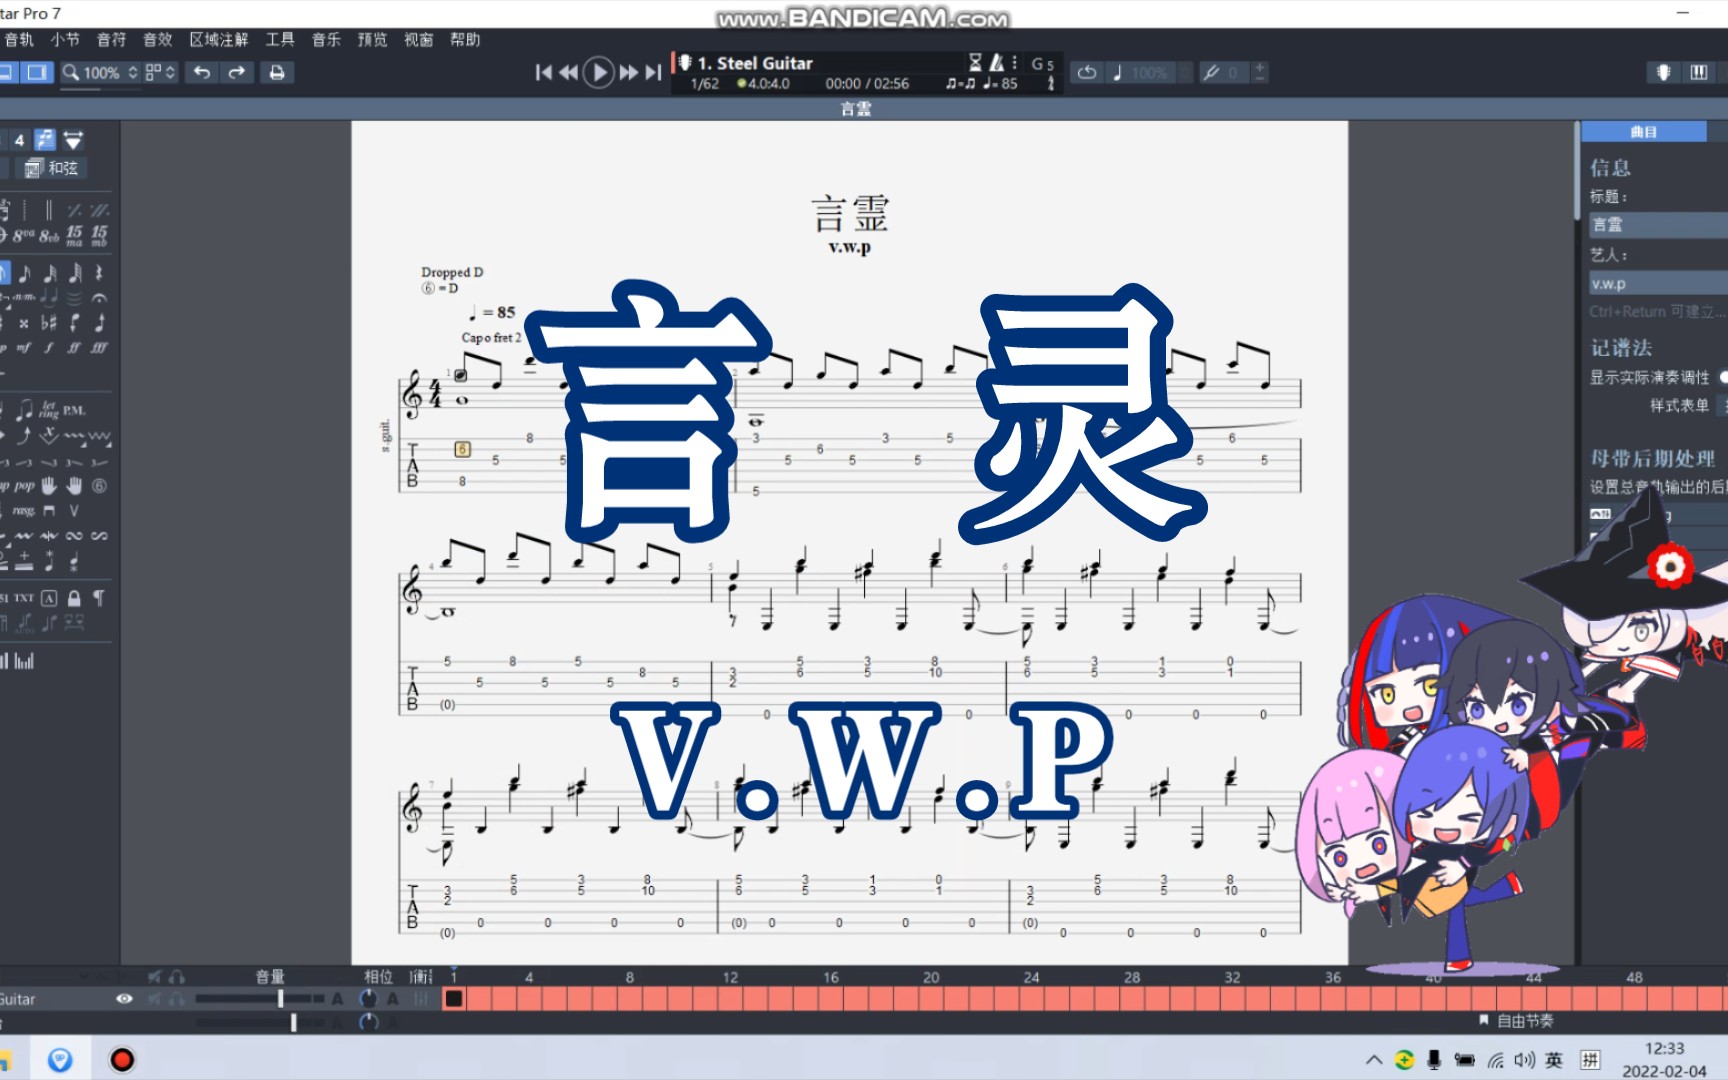Open the 工具 (Tools) menu
The width and height of the screenshot is (1728, 1080).
tap(280, 39)
